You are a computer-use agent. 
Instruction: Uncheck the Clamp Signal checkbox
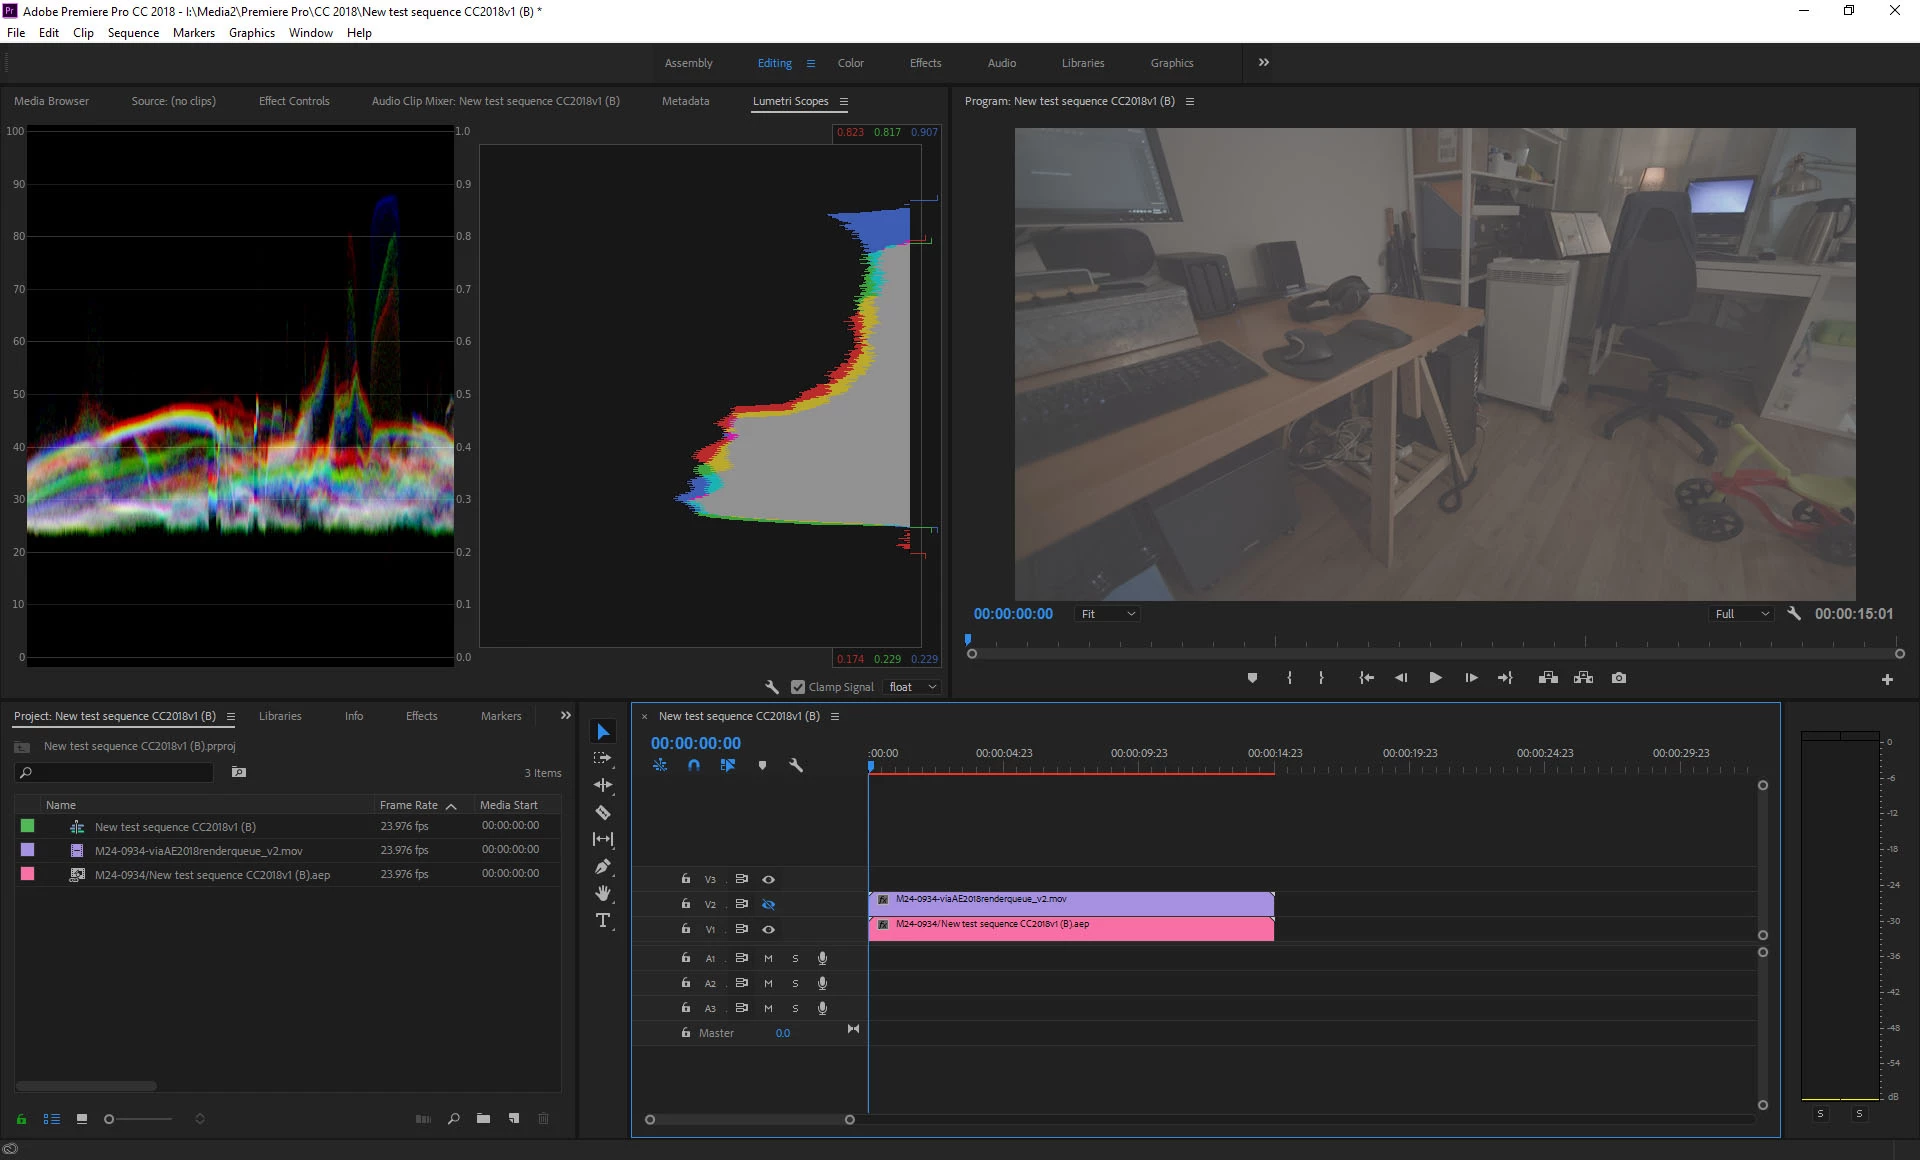tap(798, 687)
